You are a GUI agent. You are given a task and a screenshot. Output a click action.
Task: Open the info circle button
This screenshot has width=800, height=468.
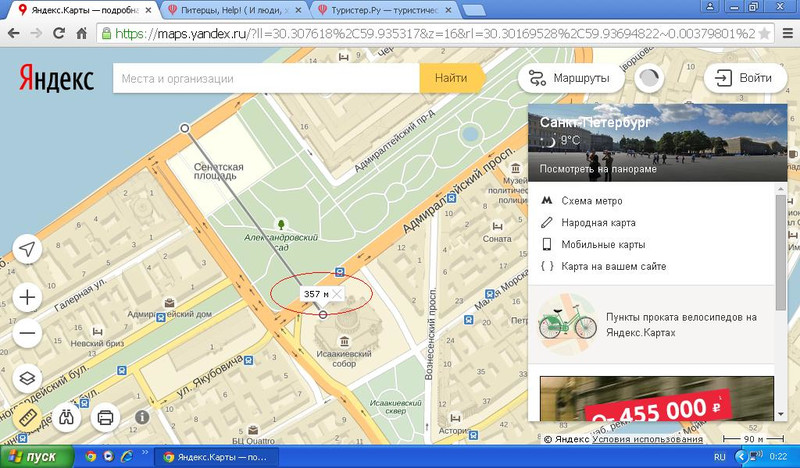pos(142,417)
